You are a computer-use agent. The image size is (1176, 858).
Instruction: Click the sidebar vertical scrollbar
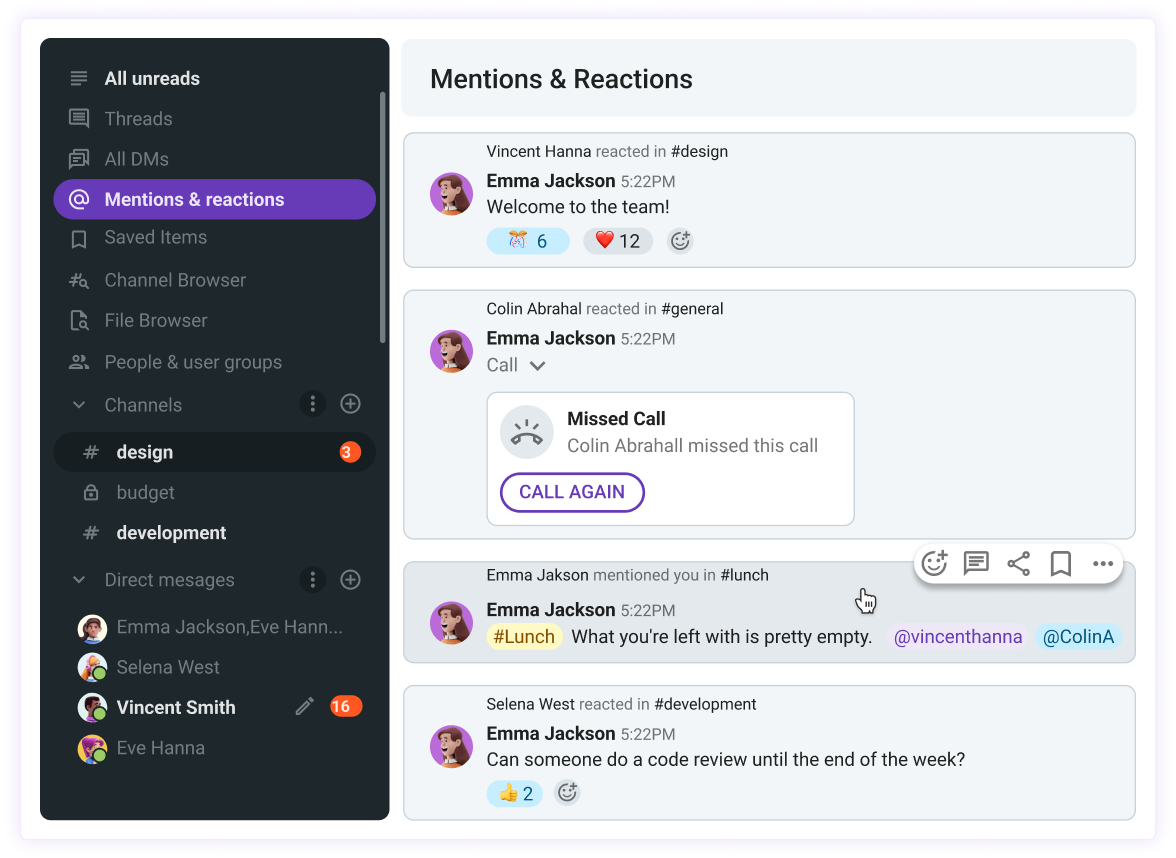382,218
